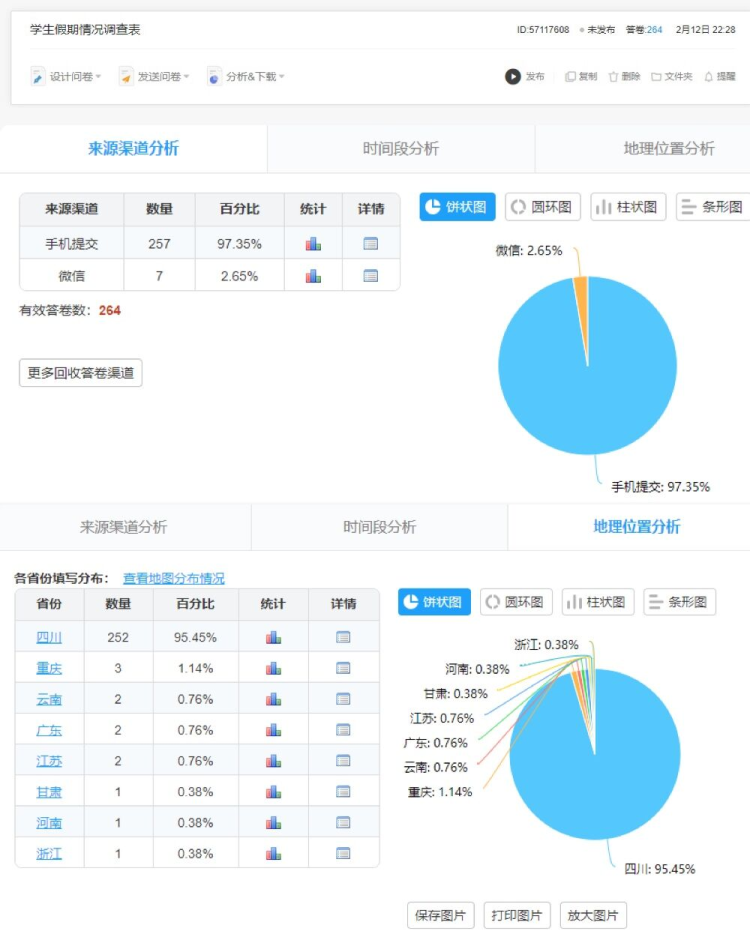This screenshot has width=750, height=949.
Task: Click the 发布 play icon
Action: pos(513,76)
